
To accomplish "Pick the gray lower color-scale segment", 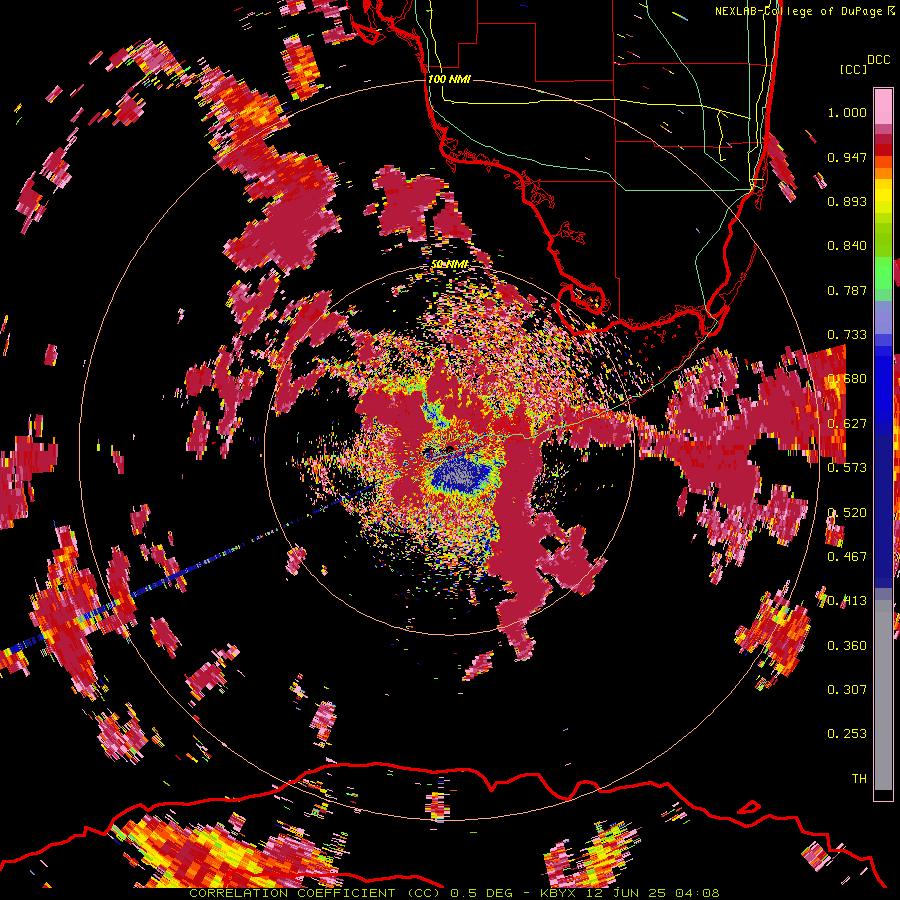I will 883,697.
